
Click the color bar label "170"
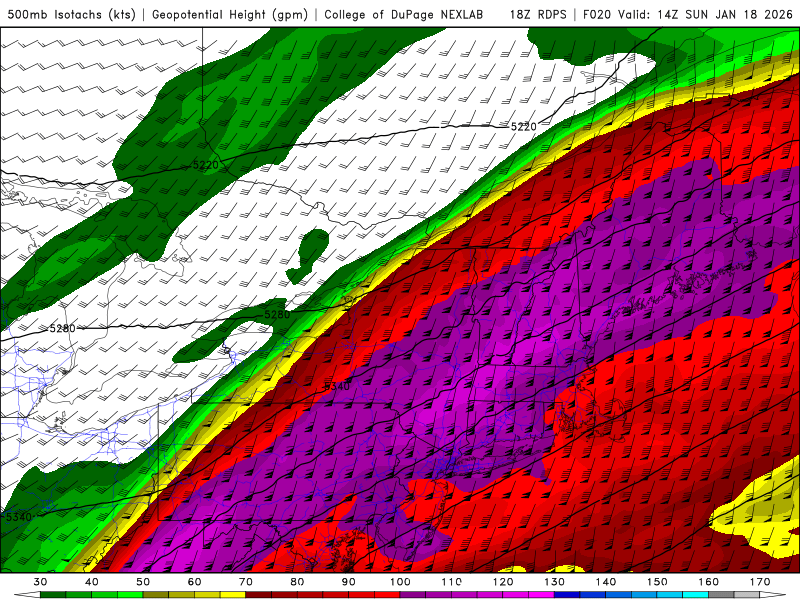click(760, 582)
